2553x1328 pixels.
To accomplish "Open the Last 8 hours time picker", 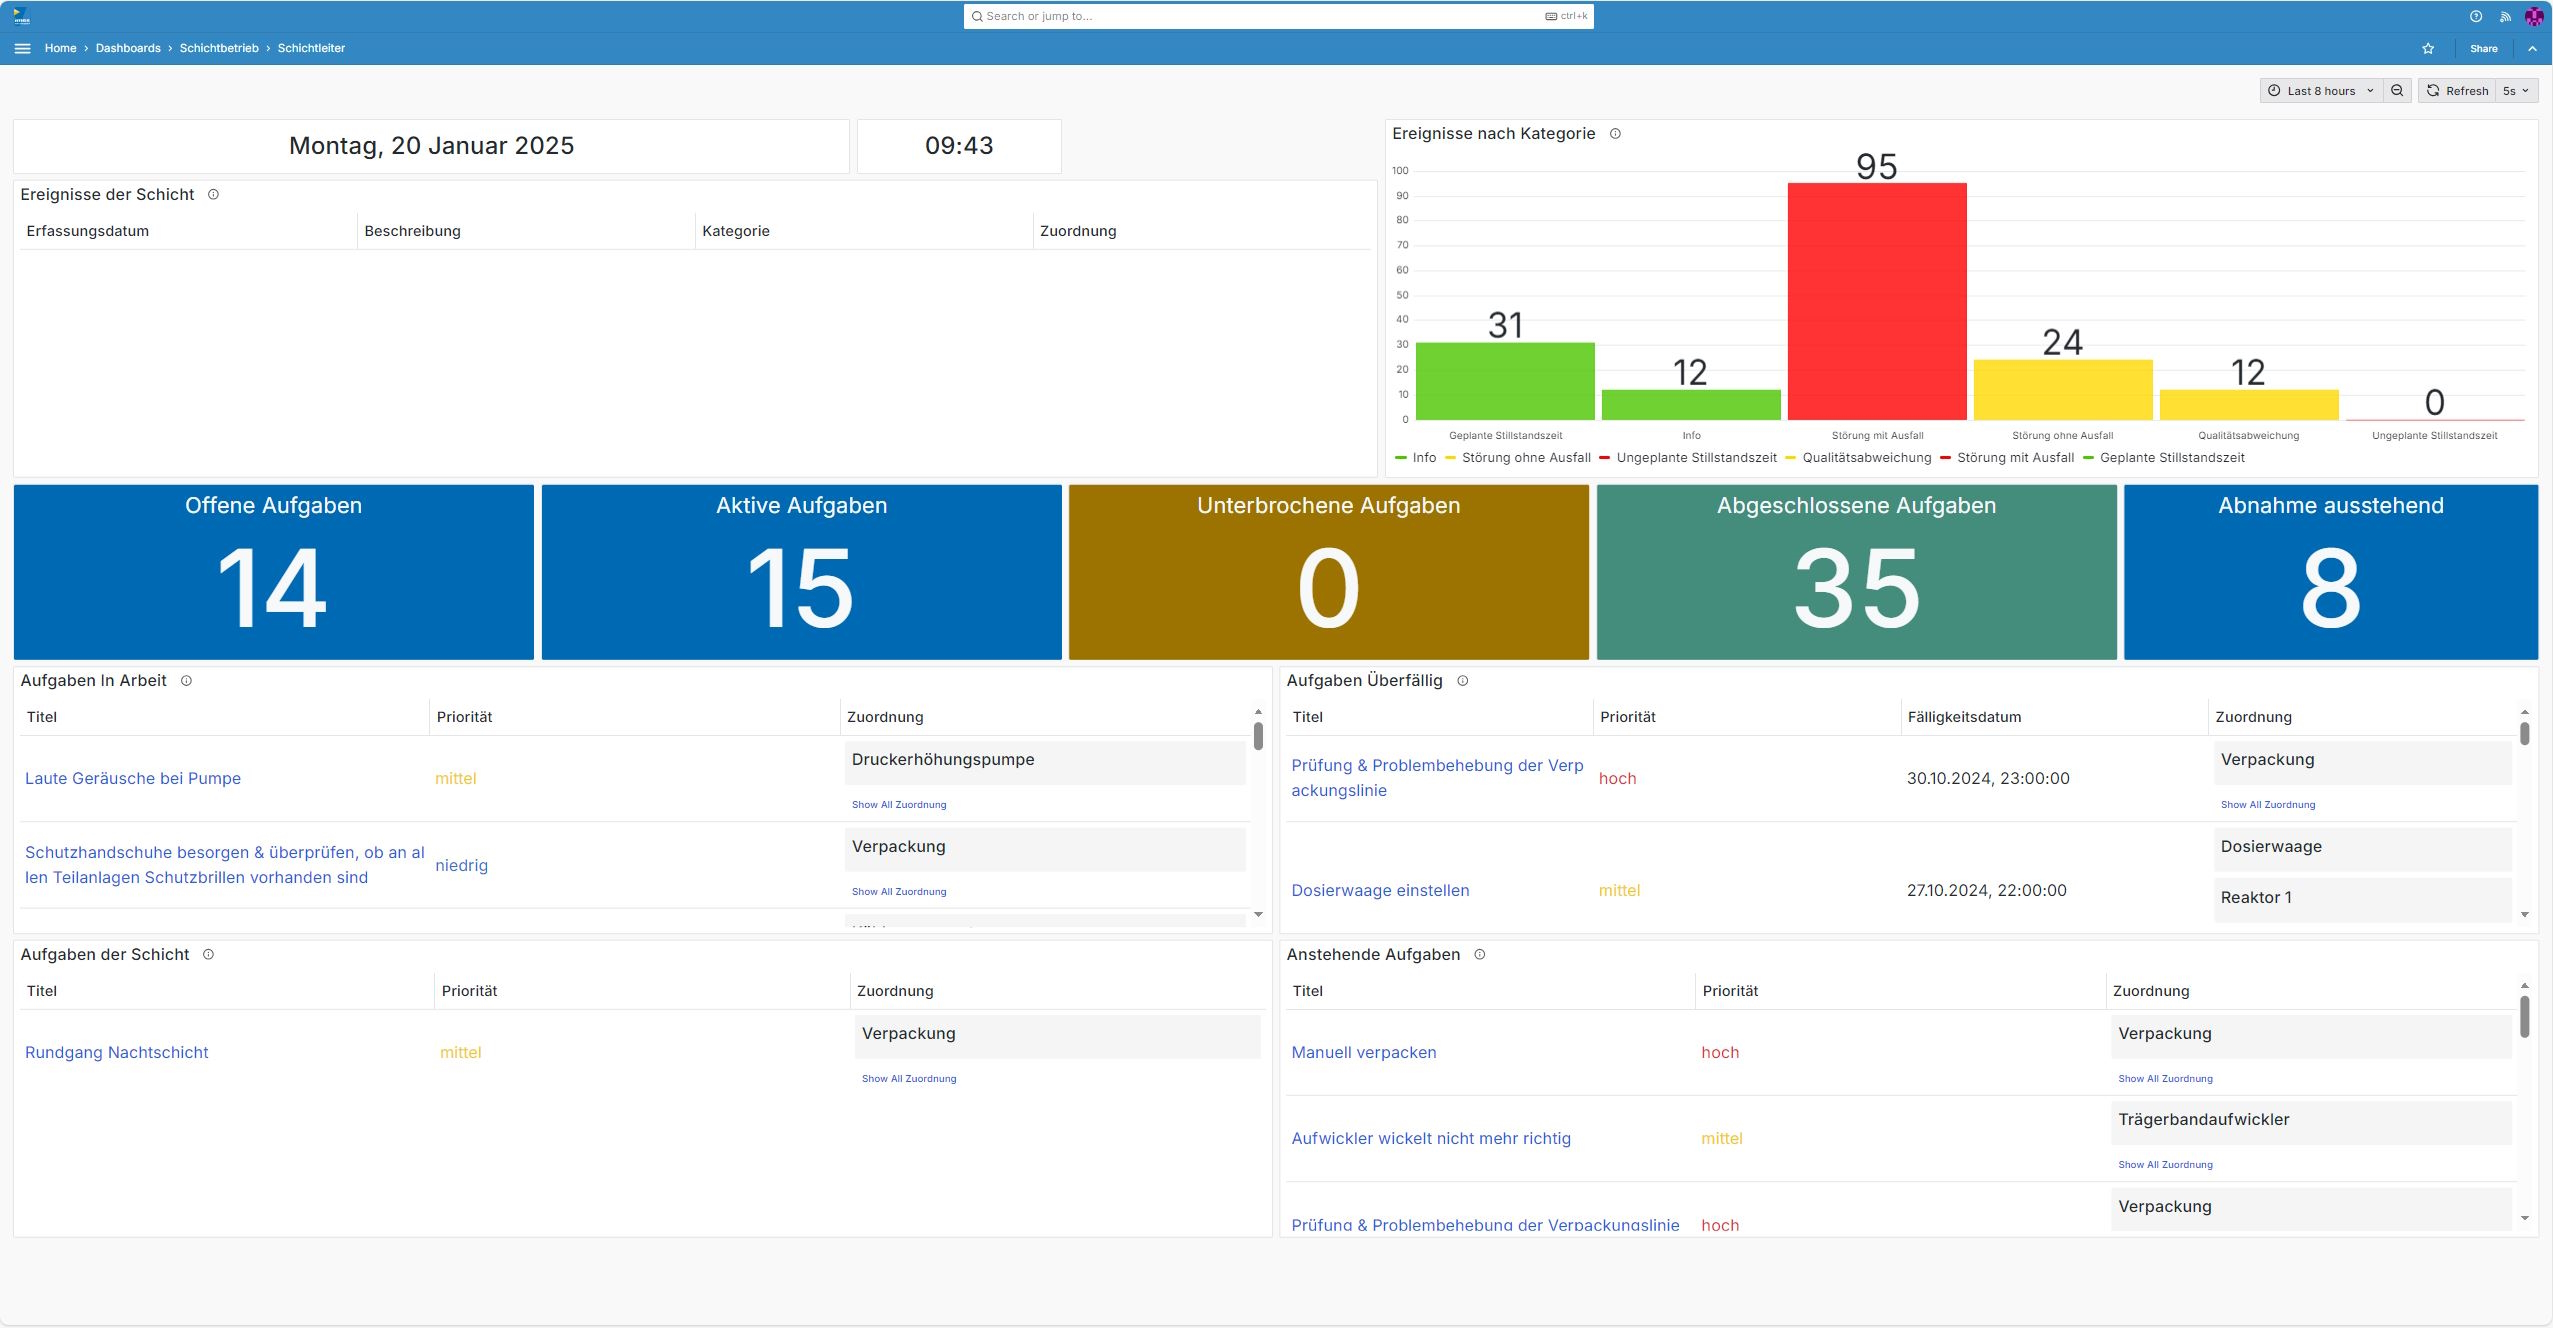I will pos(2320,91).
